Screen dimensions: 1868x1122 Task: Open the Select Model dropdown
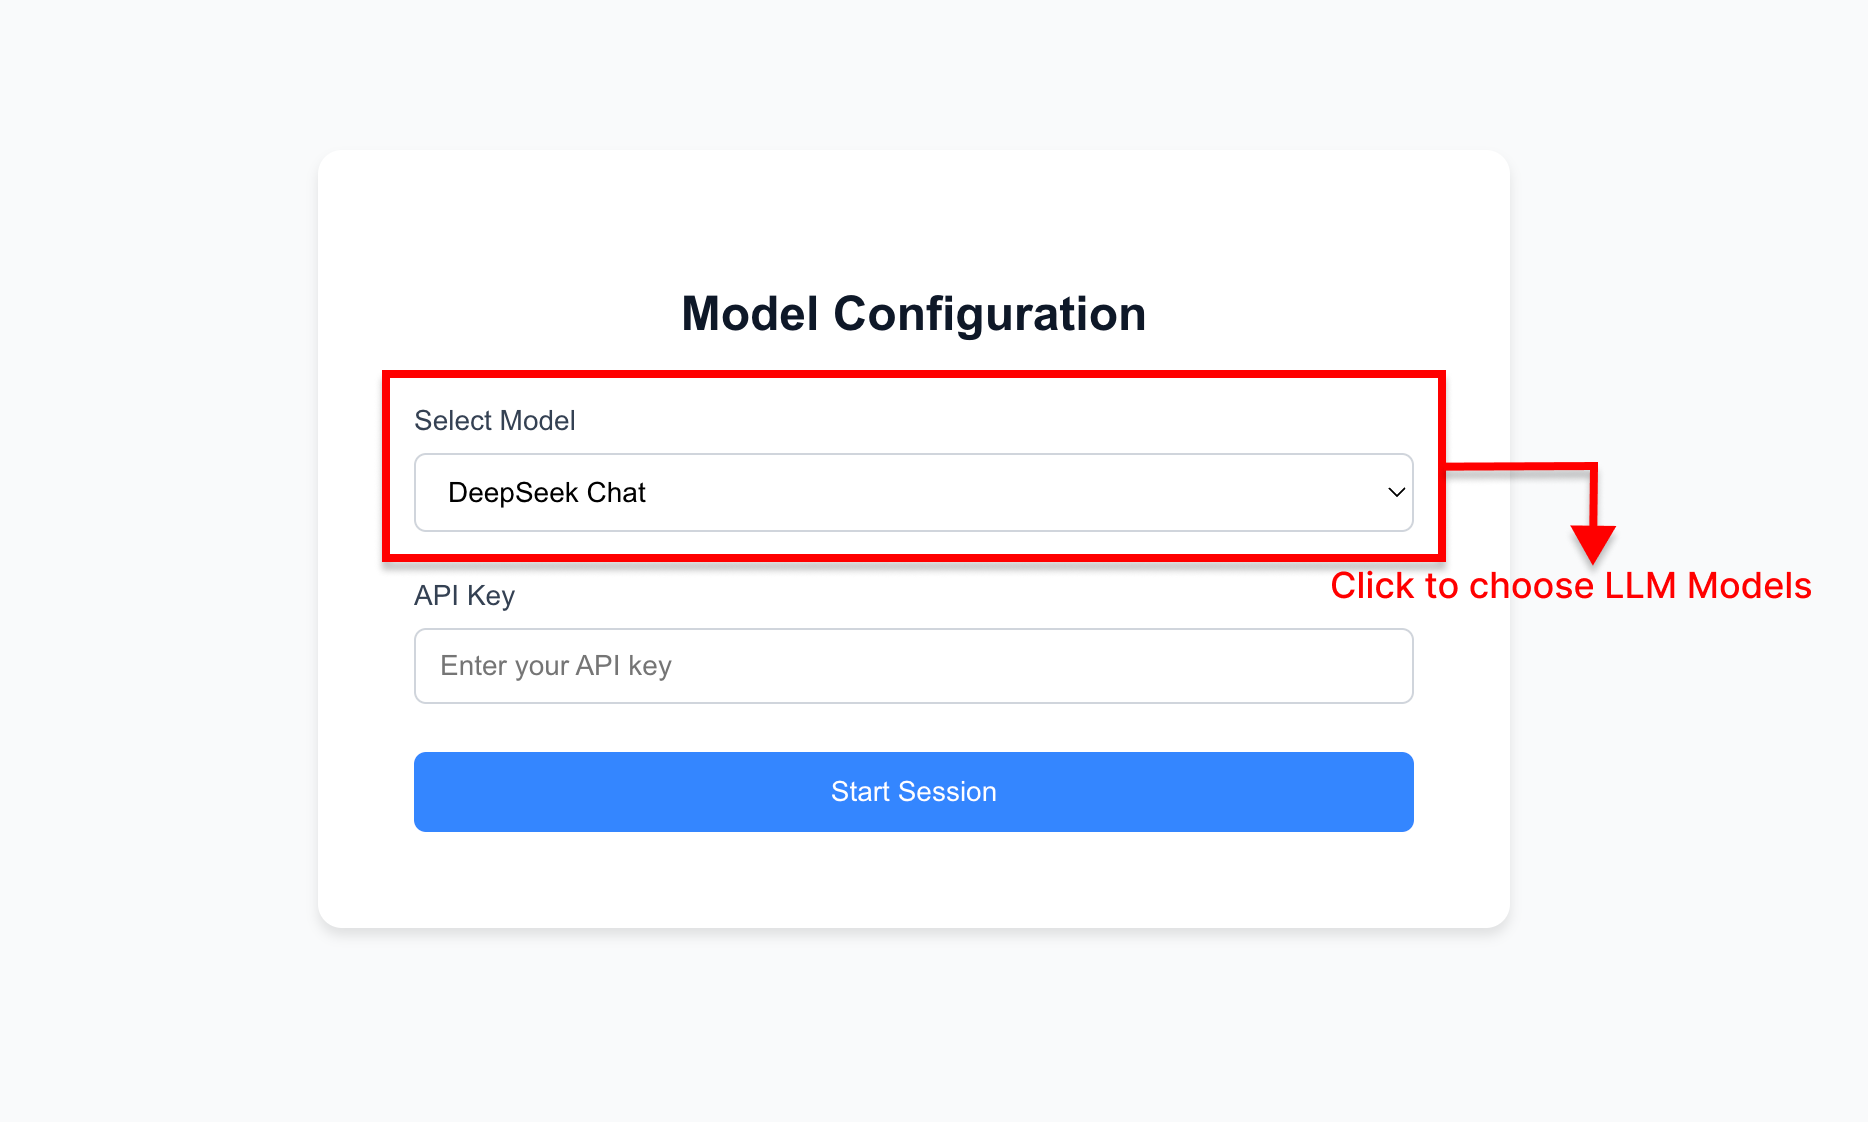pyautogui.click(x=912, y=492)
